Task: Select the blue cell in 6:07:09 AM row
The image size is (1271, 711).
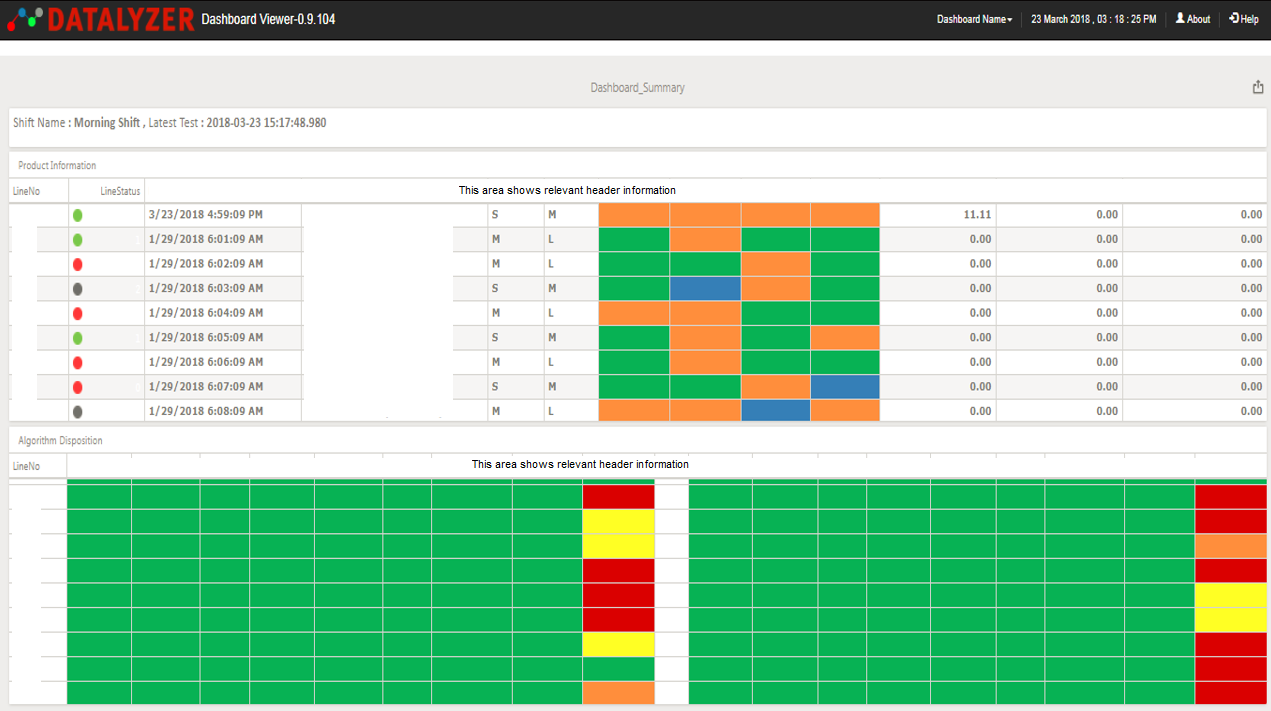Action: pos(845,386)
